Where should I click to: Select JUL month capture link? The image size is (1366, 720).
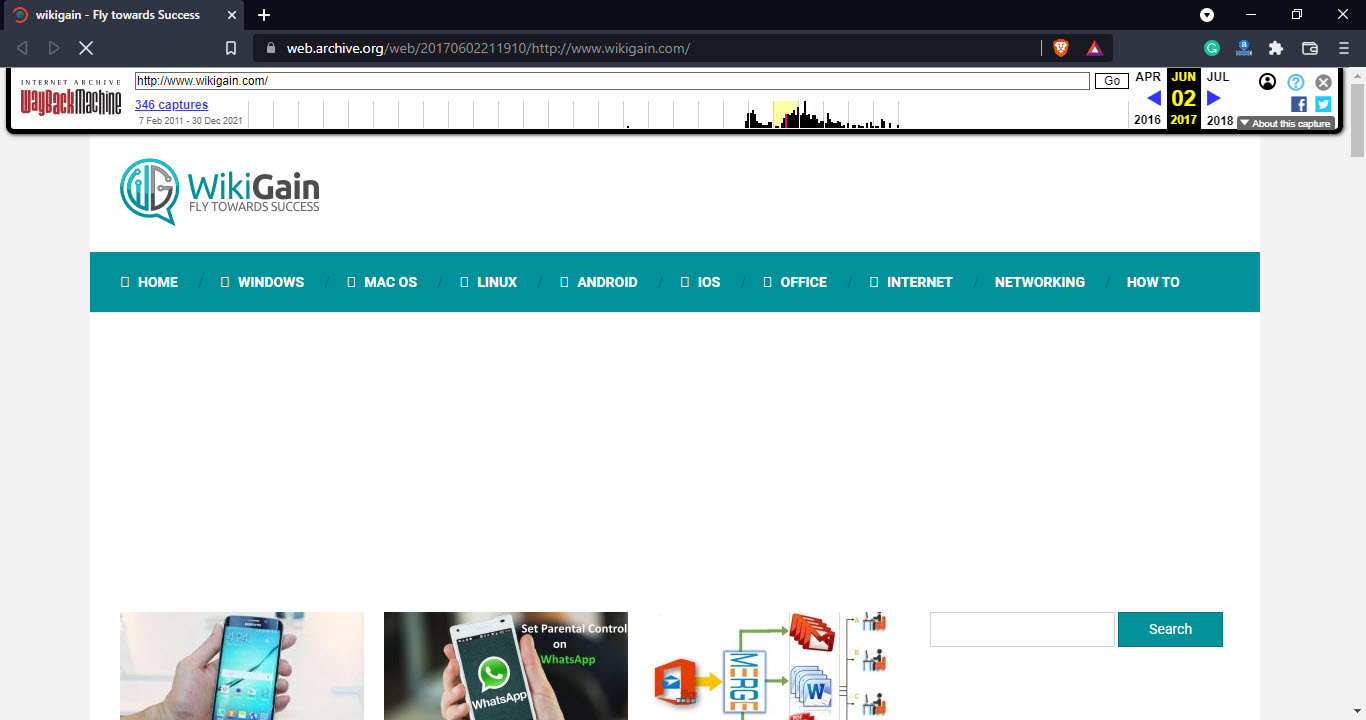[1218, 77]
